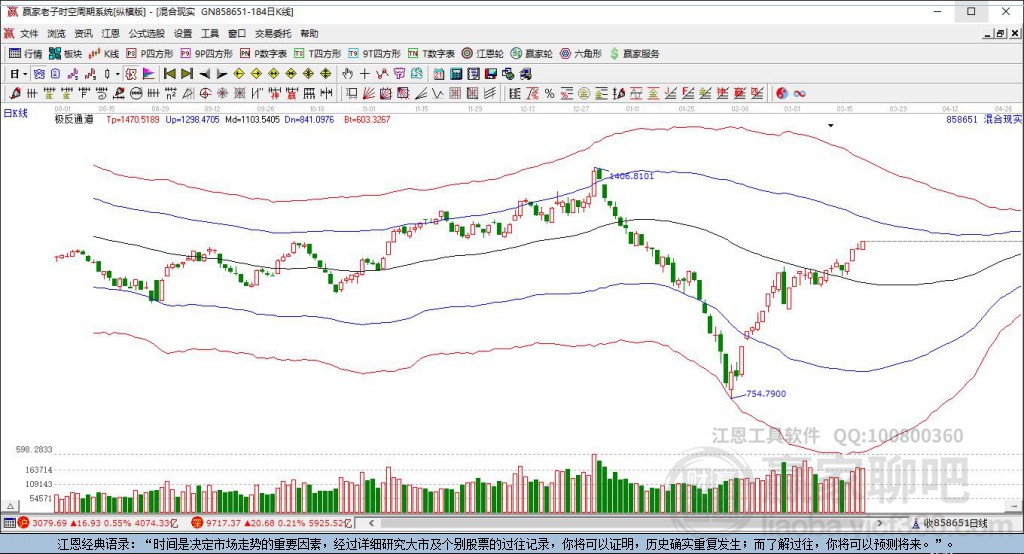Open the P四方形 tool
This screenshot has width=1024, height=554.
[x=150, y=54]
